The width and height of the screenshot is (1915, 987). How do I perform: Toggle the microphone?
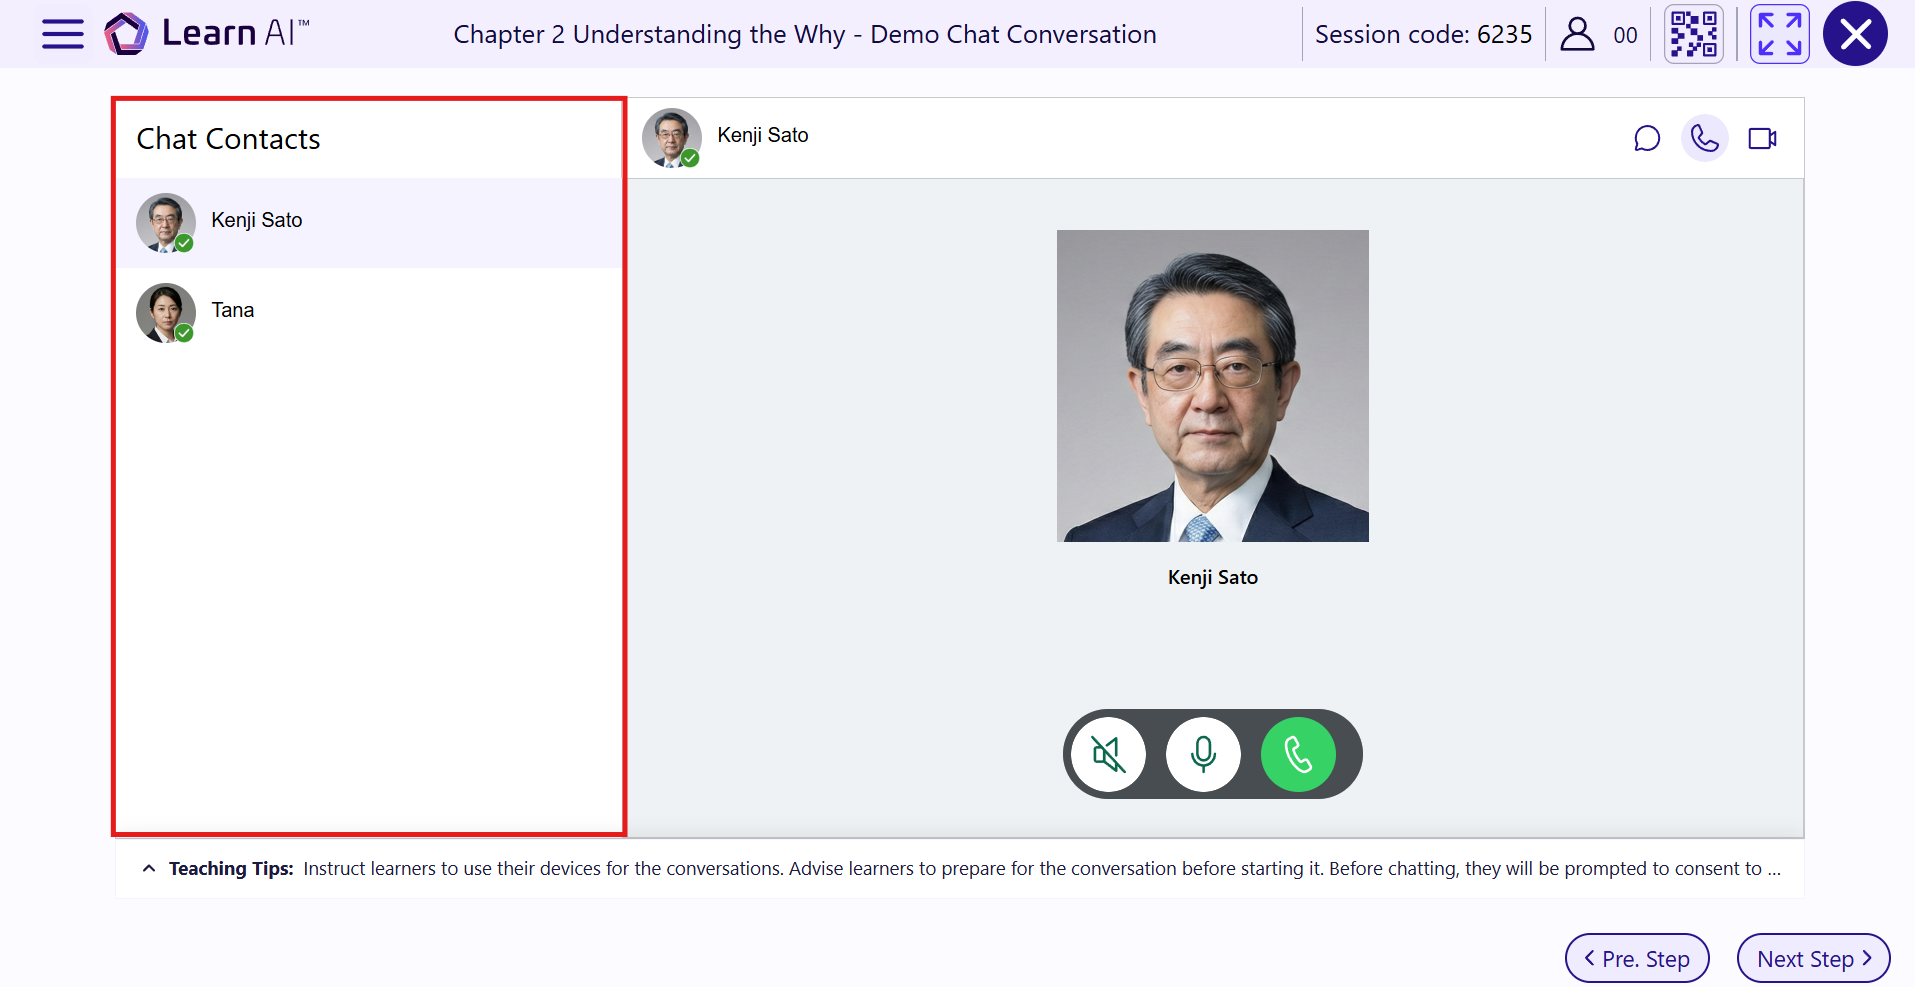pos(1203,754)
